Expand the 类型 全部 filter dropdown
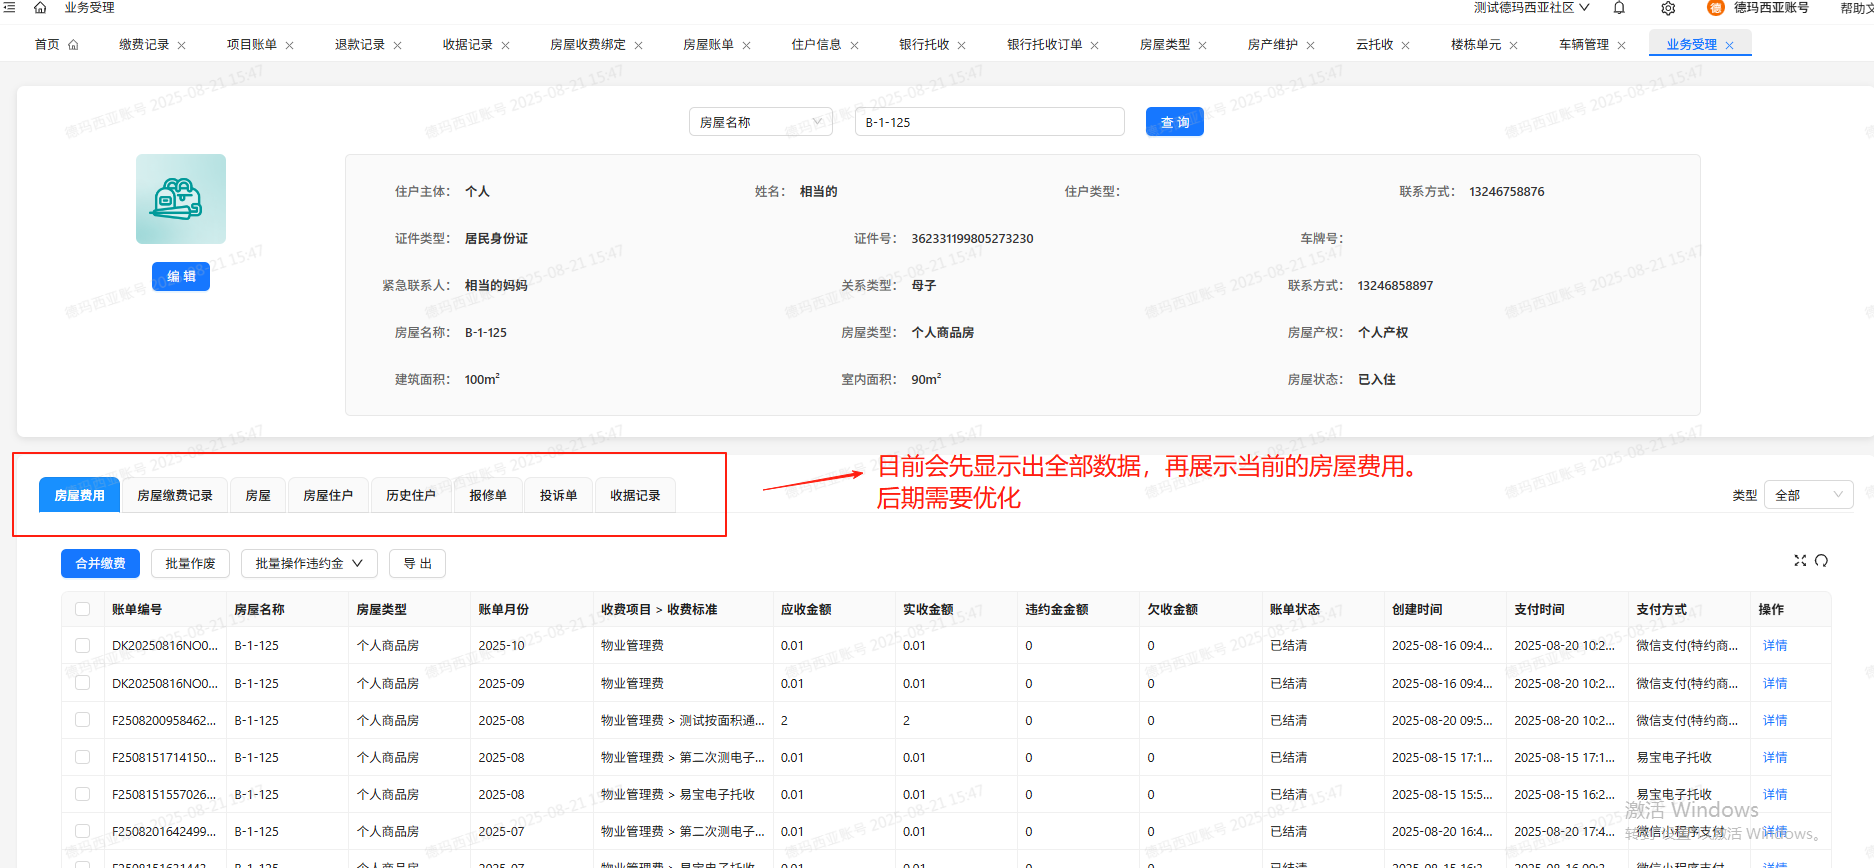1874x868 pixels. point(1809,495)
